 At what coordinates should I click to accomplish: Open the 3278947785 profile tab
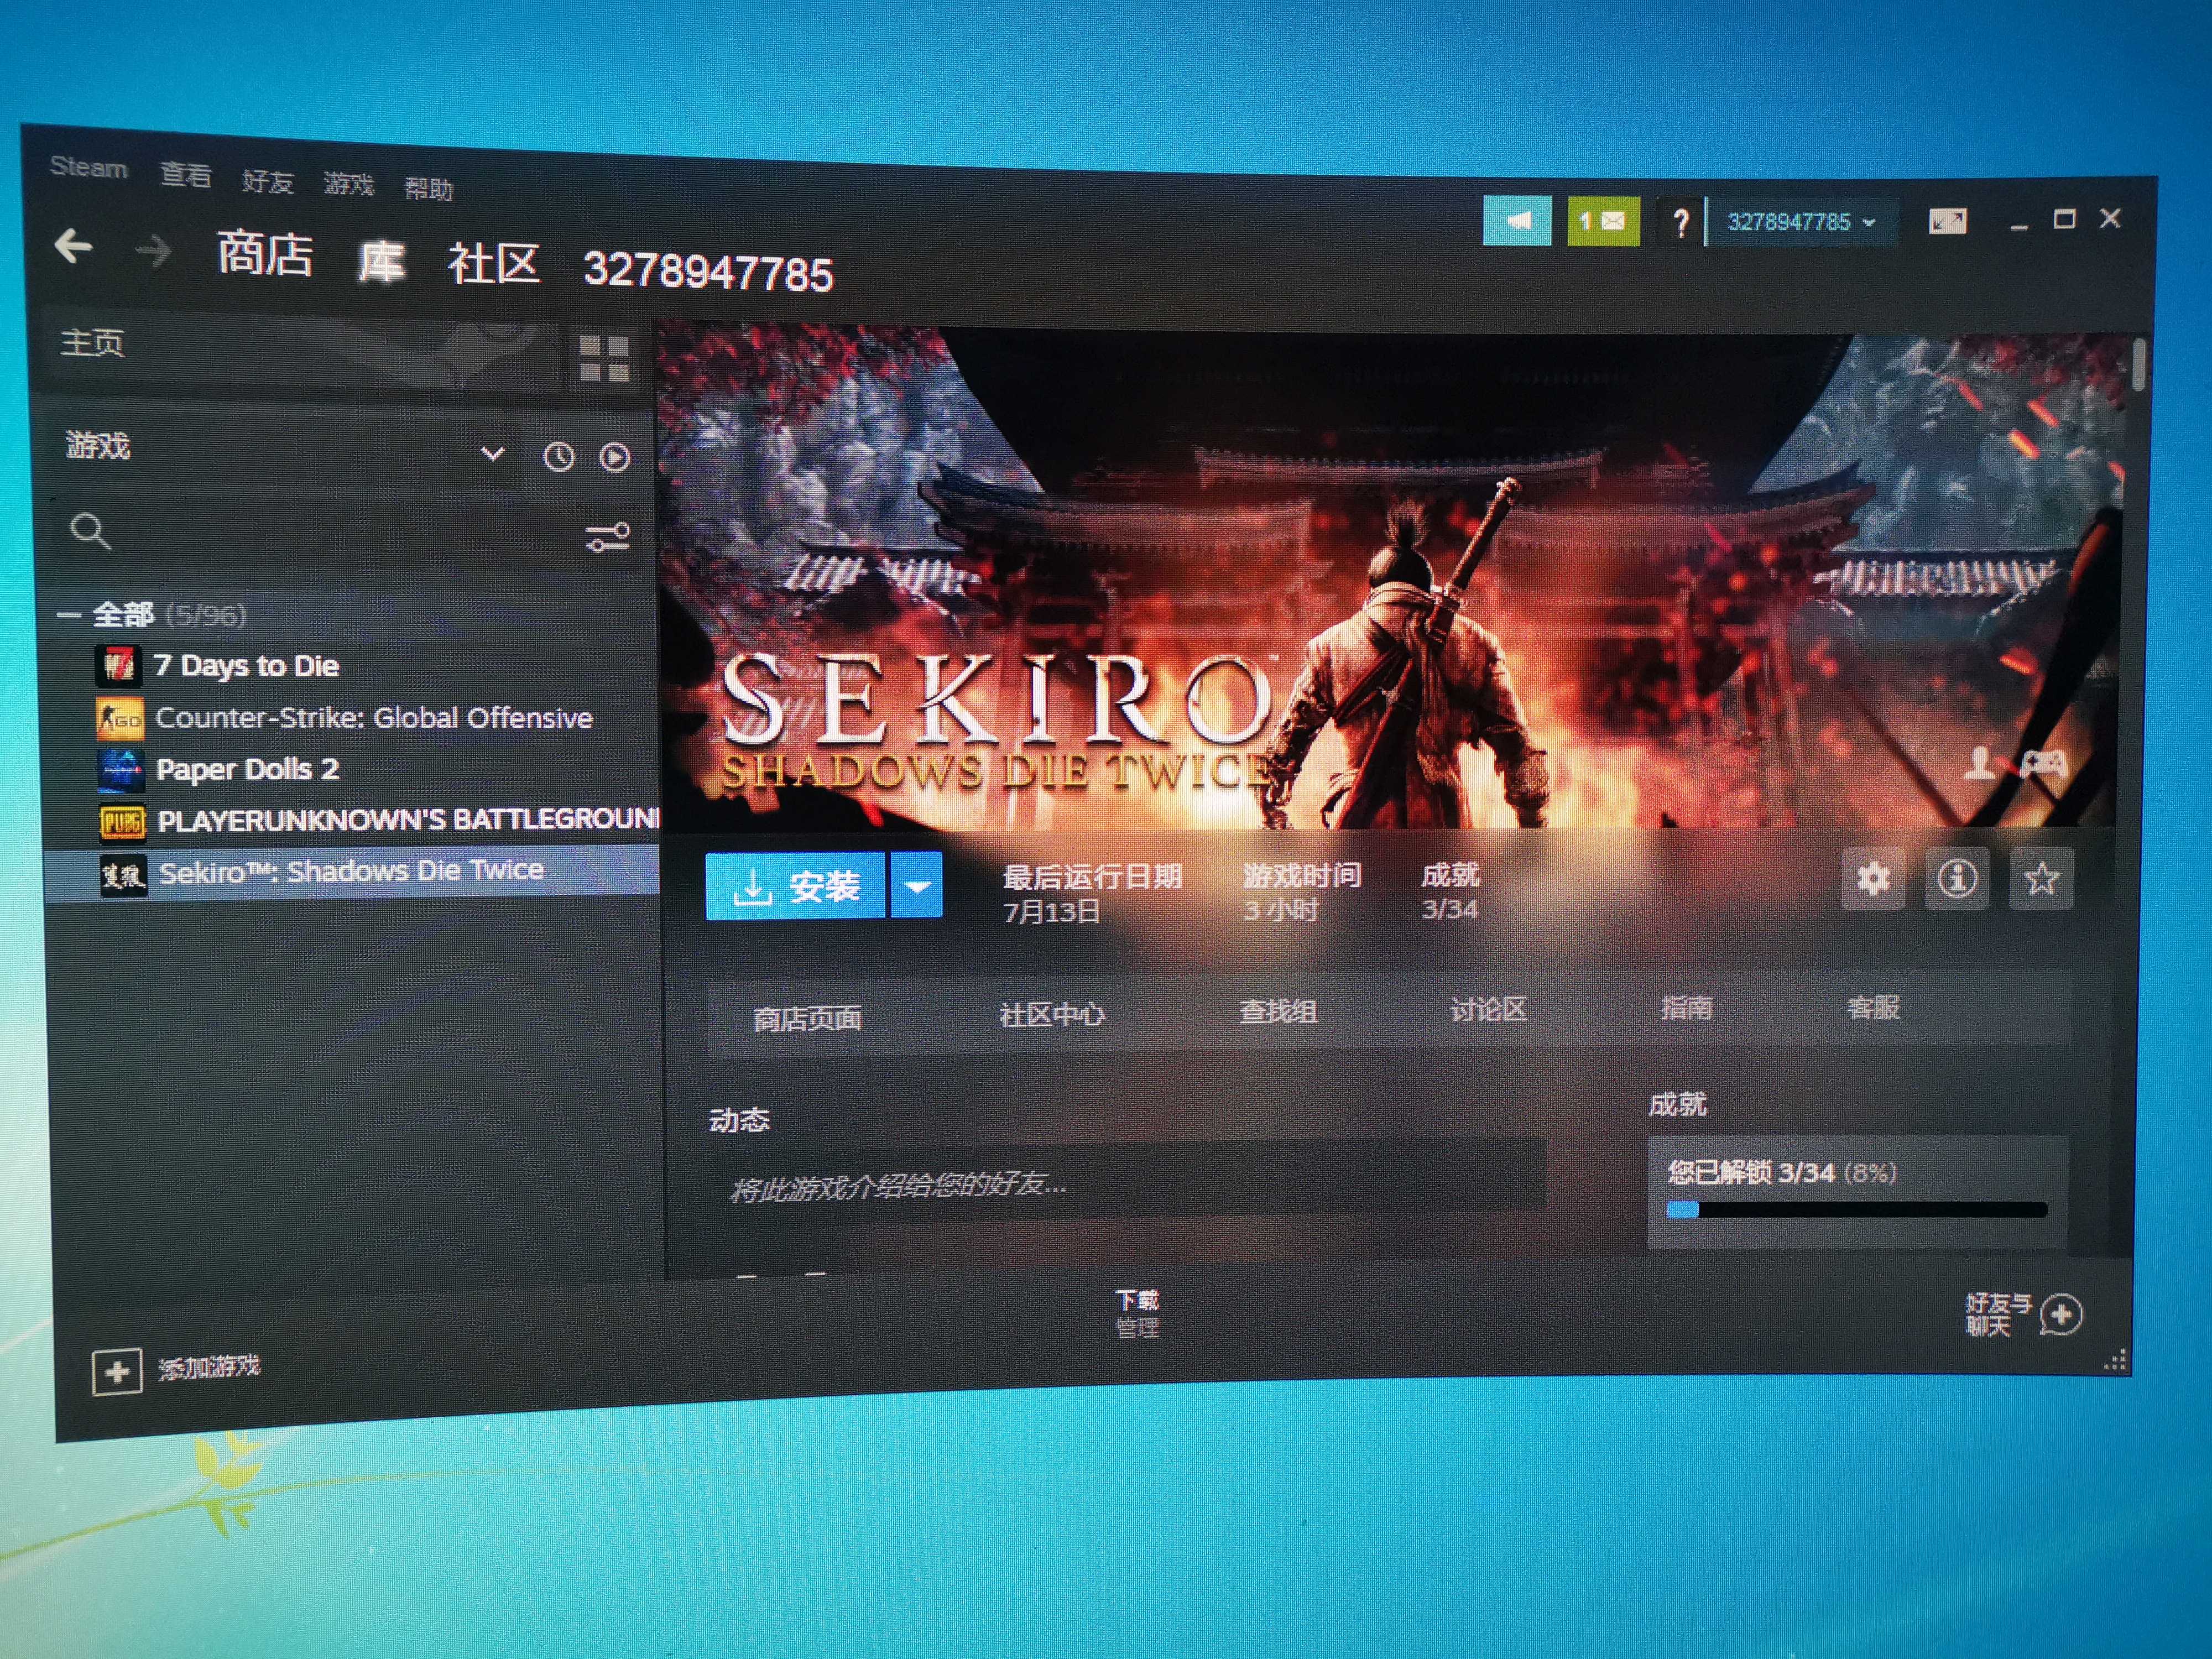708,271
